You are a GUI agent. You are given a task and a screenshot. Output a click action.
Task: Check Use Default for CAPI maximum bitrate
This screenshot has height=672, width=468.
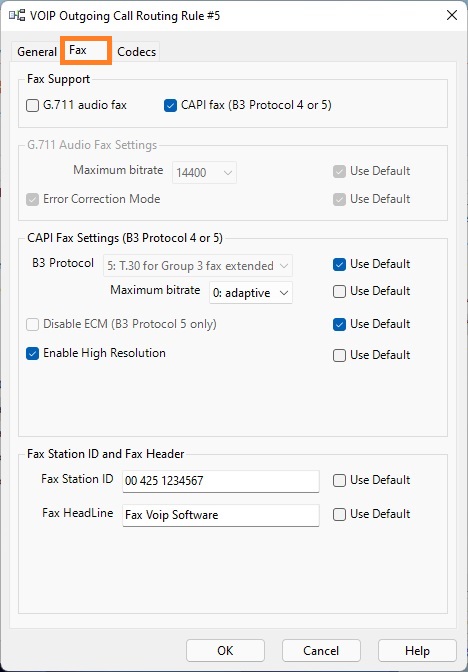coord(339,291)
